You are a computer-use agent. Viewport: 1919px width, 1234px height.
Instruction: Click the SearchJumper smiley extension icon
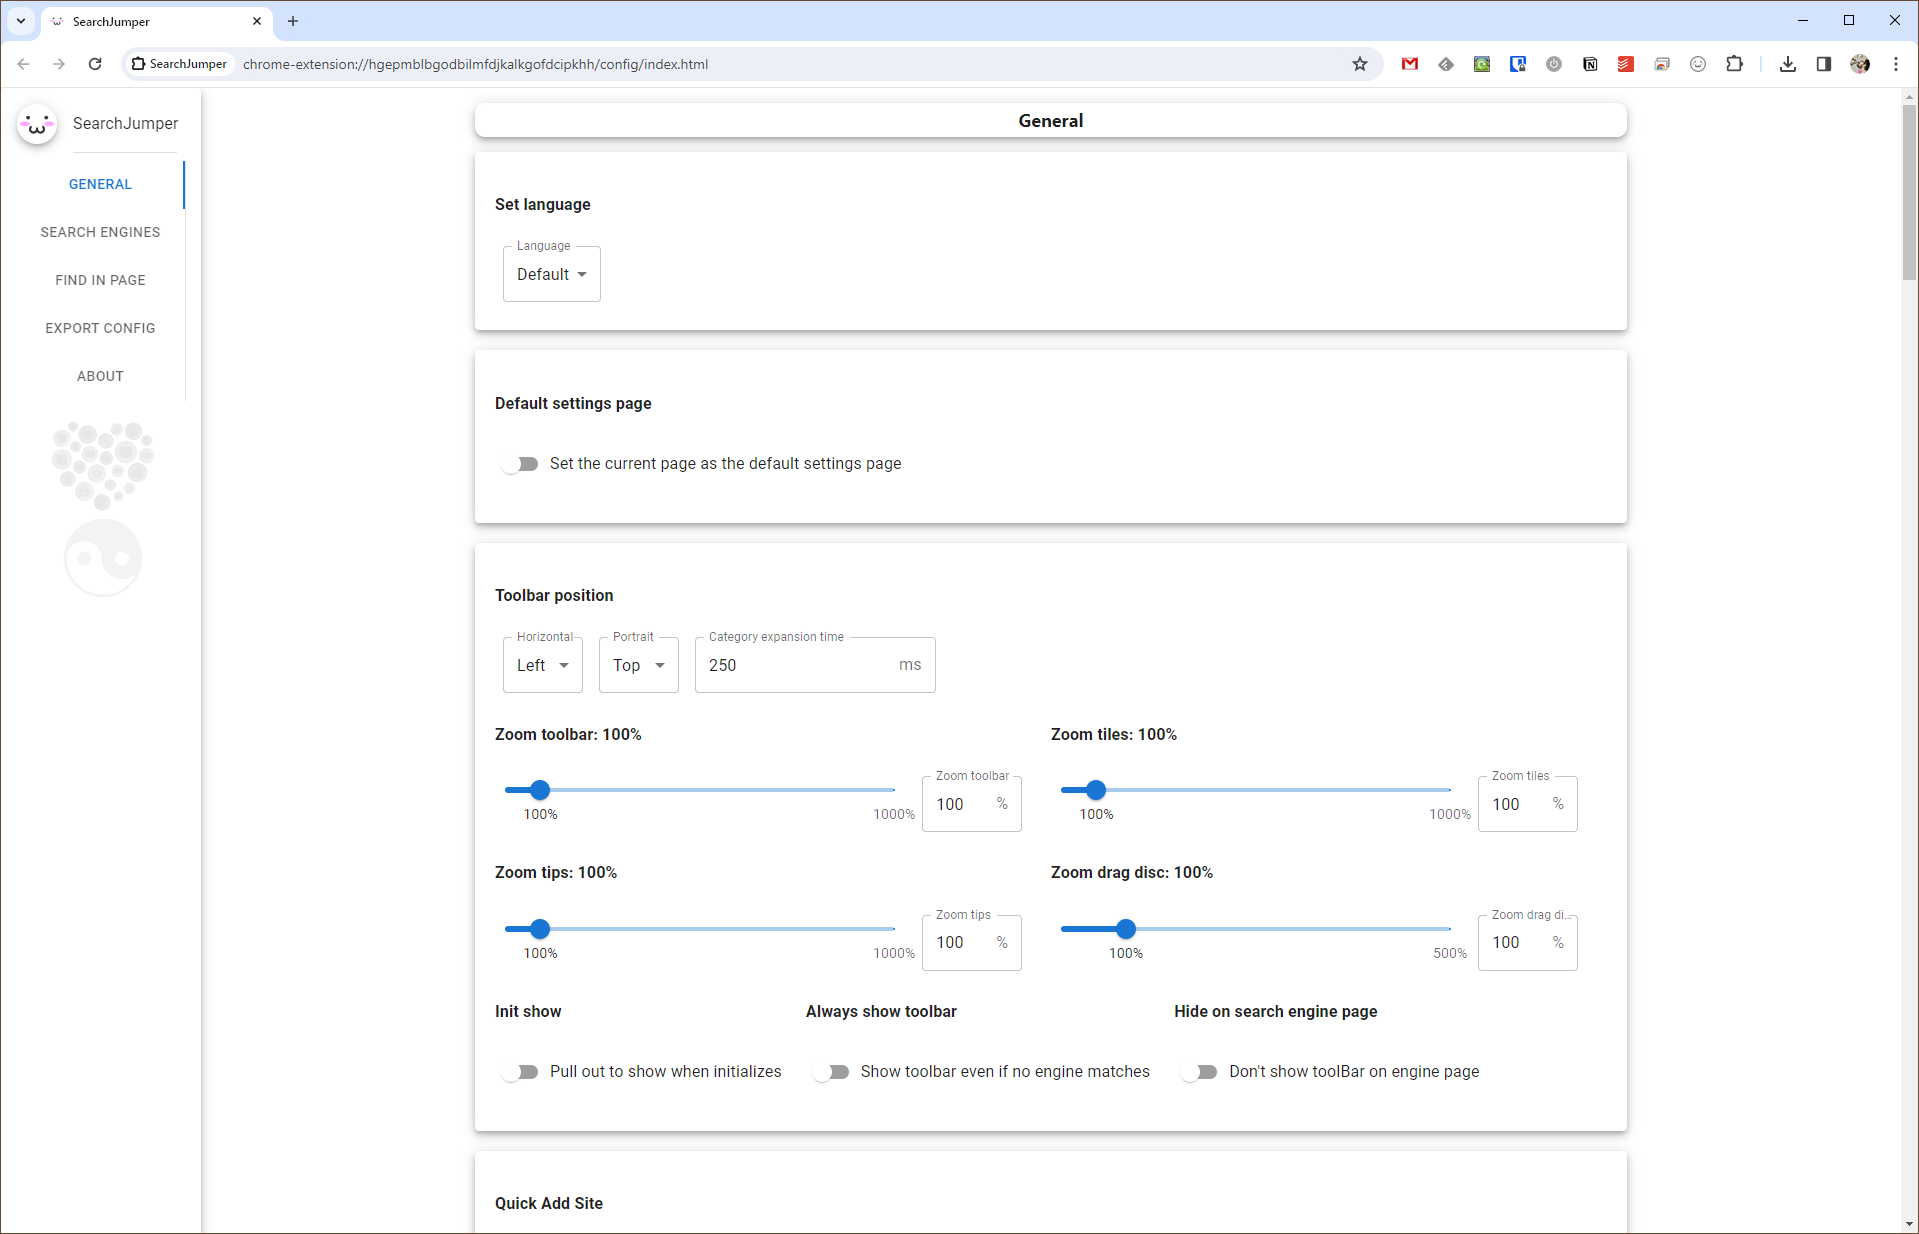pyautogui.click(x=1698, y=64)
